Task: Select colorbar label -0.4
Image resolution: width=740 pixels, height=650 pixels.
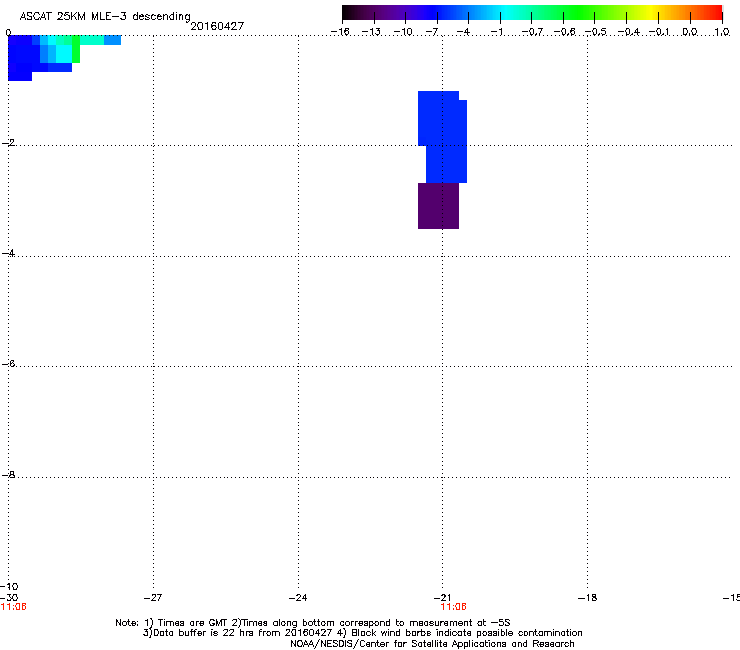Action: click(628, 32)
